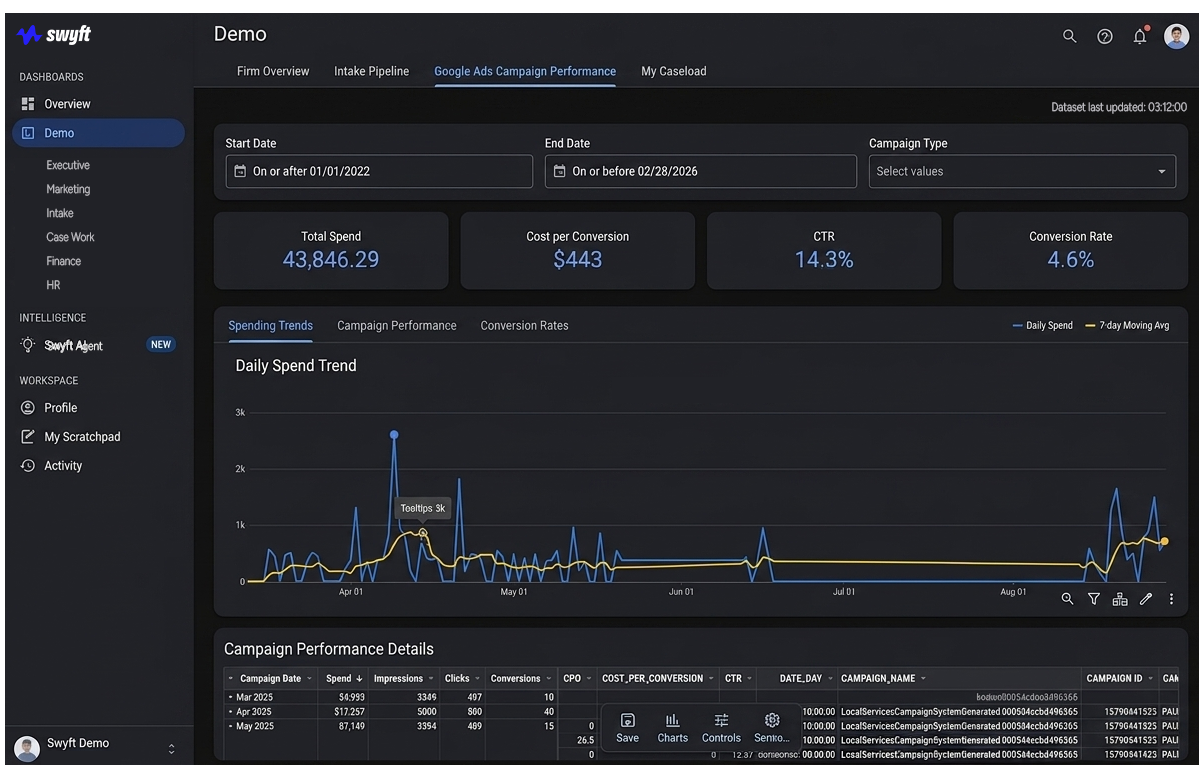Image resolution: width=1204 pixels, height=765 pixels.
Task: Open the Marketing sidebar link
Action: pos(68,189)
